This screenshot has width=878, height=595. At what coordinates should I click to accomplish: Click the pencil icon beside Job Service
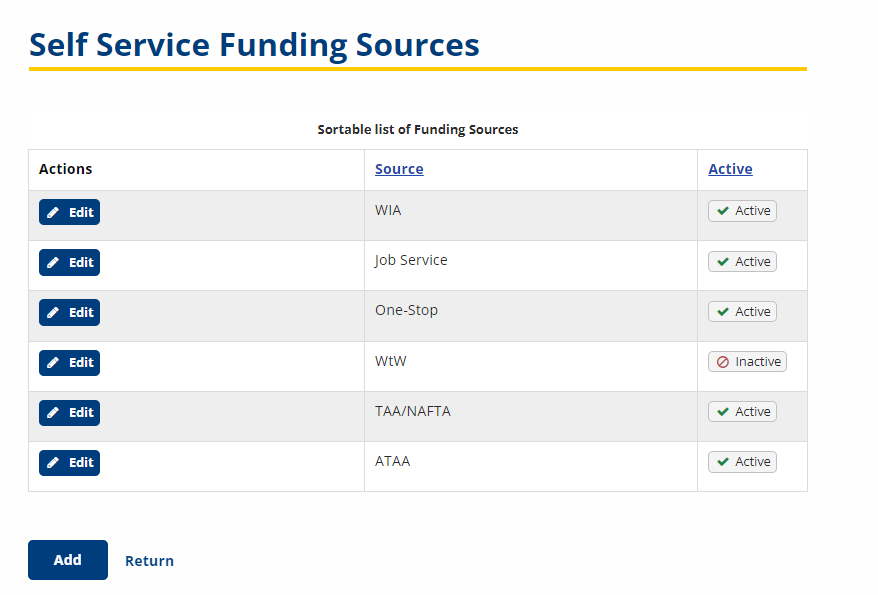[x=53, y=263]
